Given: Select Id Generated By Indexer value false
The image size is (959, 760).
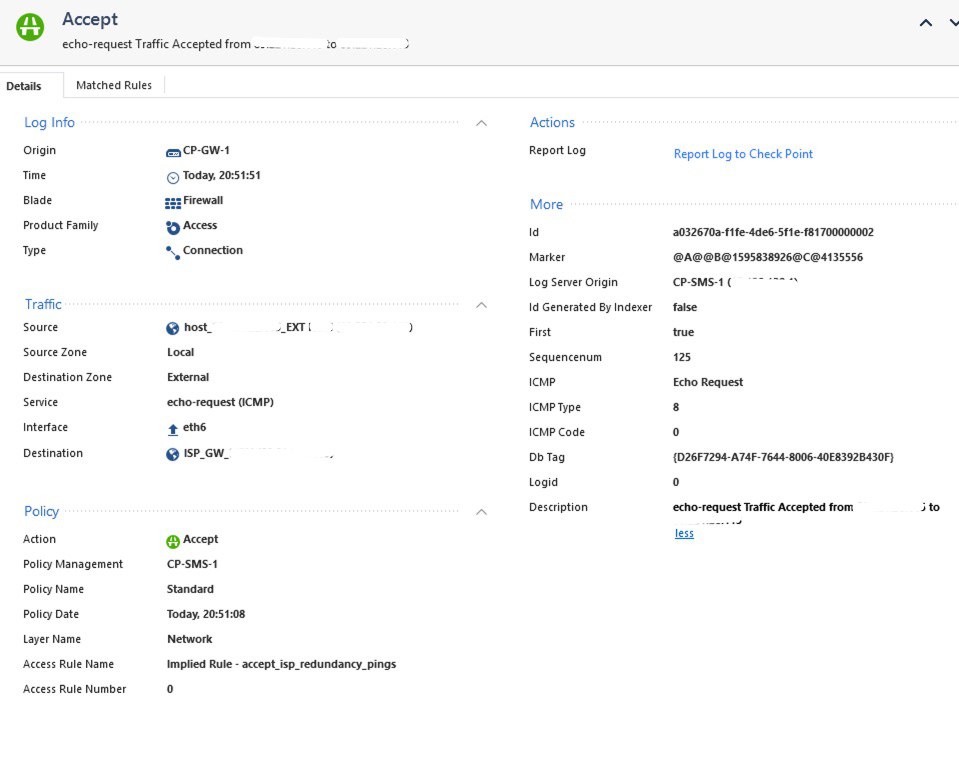Looking at the screenshot, I should tap(685, 308).
